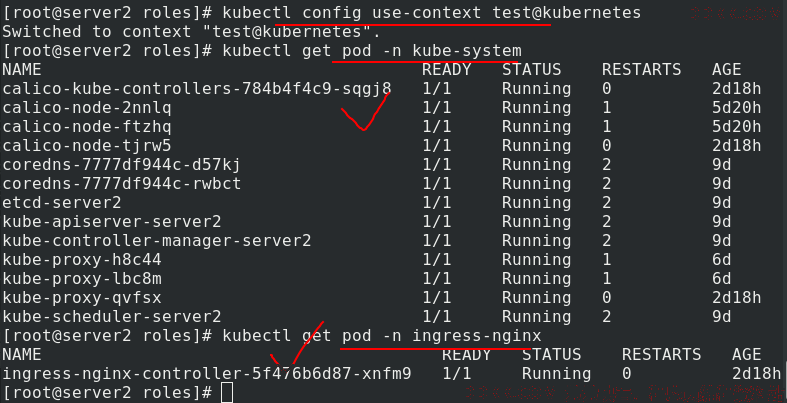This screenshot has width=787, height=403.
Task: Click the red checkmark beside calico-node-2nnlq
Action: [366, 112]
